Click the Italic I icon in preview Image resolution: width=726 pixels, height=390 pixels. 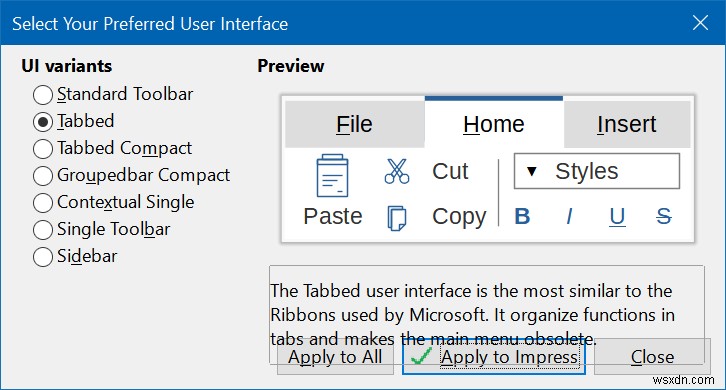point(569,216)
